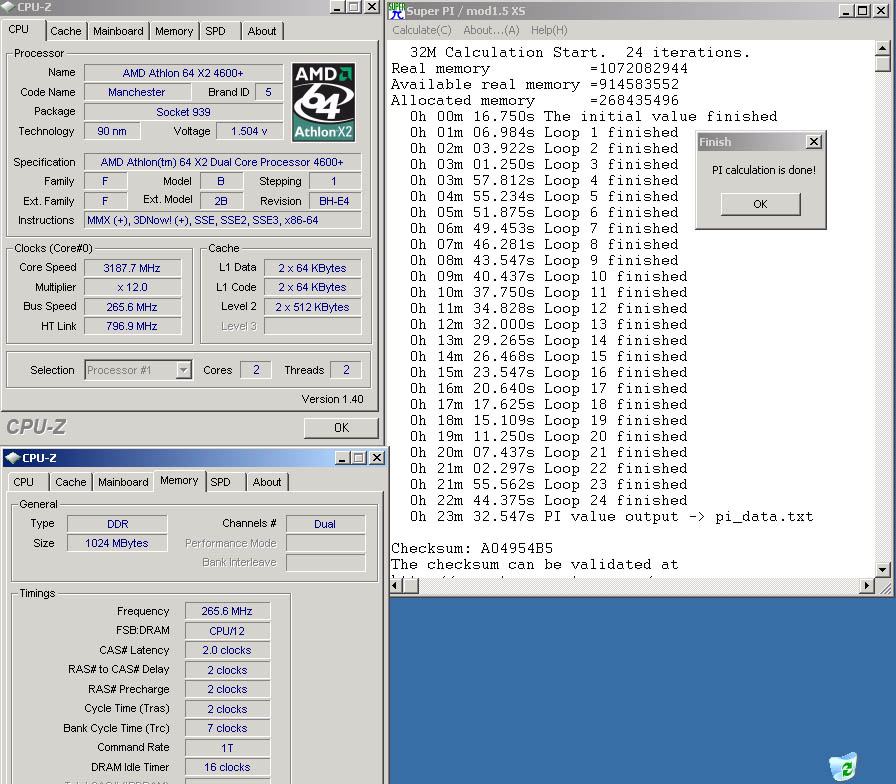Click the Code Name field Manchester
This screenshot has width=896, height=784.
coord(137,92)
